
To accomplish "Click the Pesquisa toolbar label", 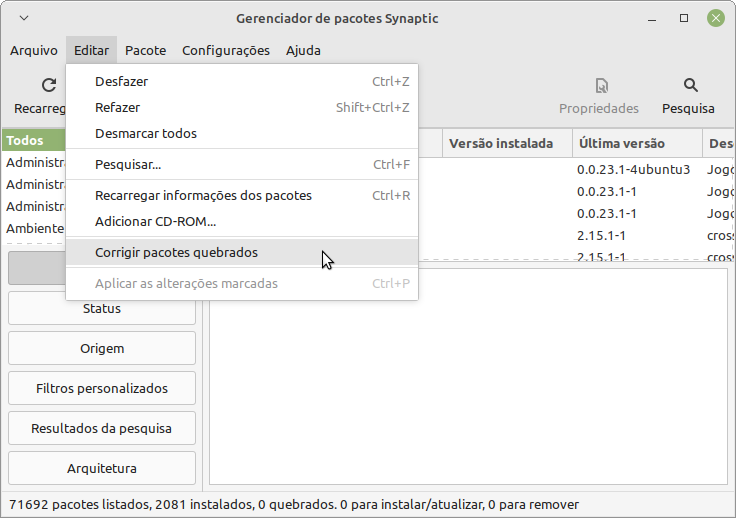I will pyautogui.click(x=688, y=108).
